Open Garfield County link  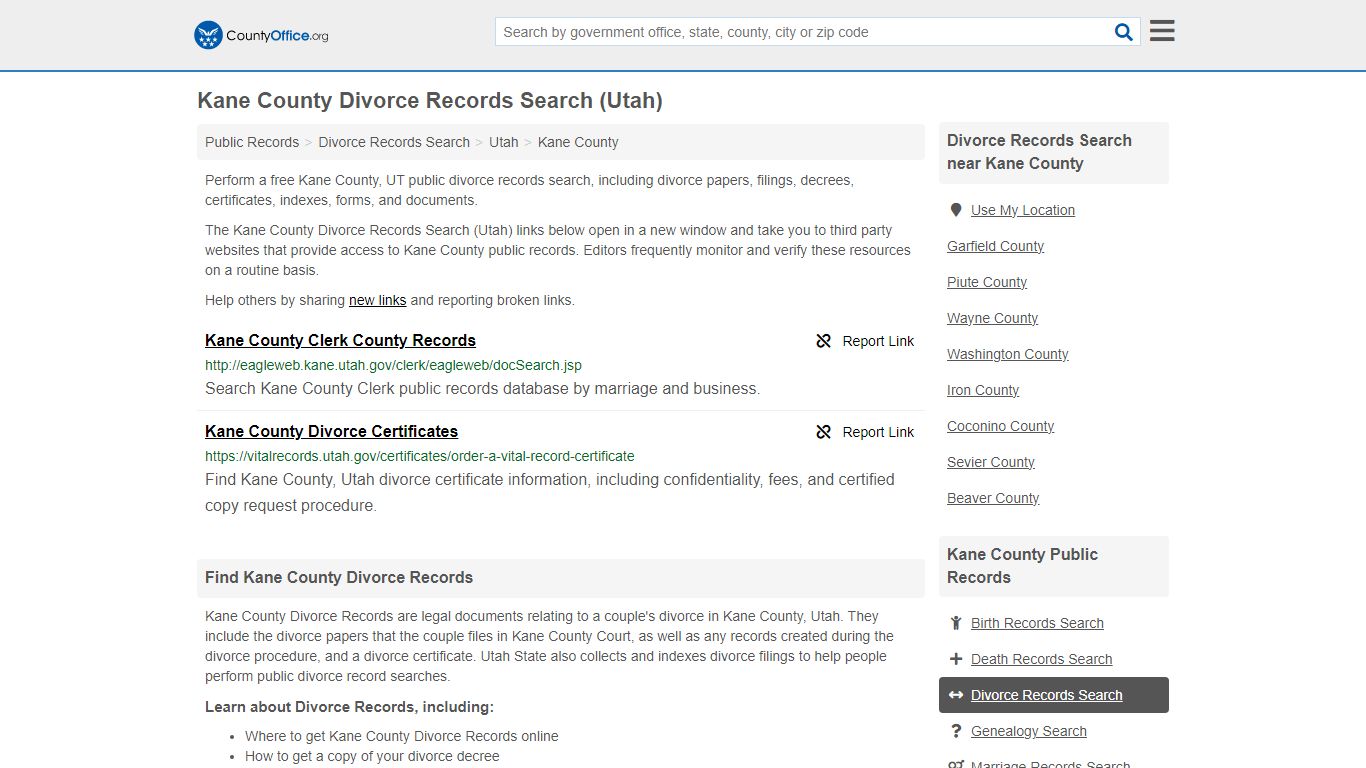[x=995, y=246]
